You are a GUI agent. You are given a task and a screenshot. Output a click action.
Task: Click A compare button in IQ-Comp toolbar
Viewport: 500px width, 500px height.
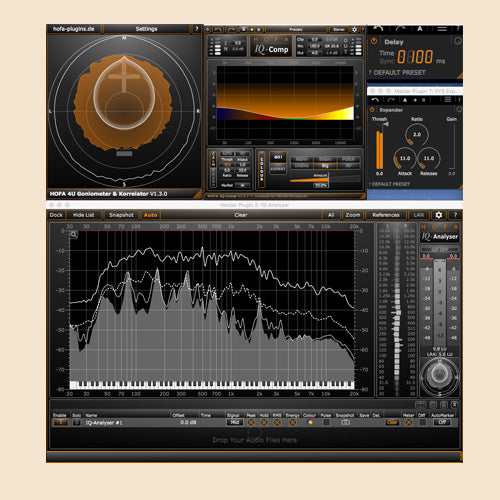(244, 30)
